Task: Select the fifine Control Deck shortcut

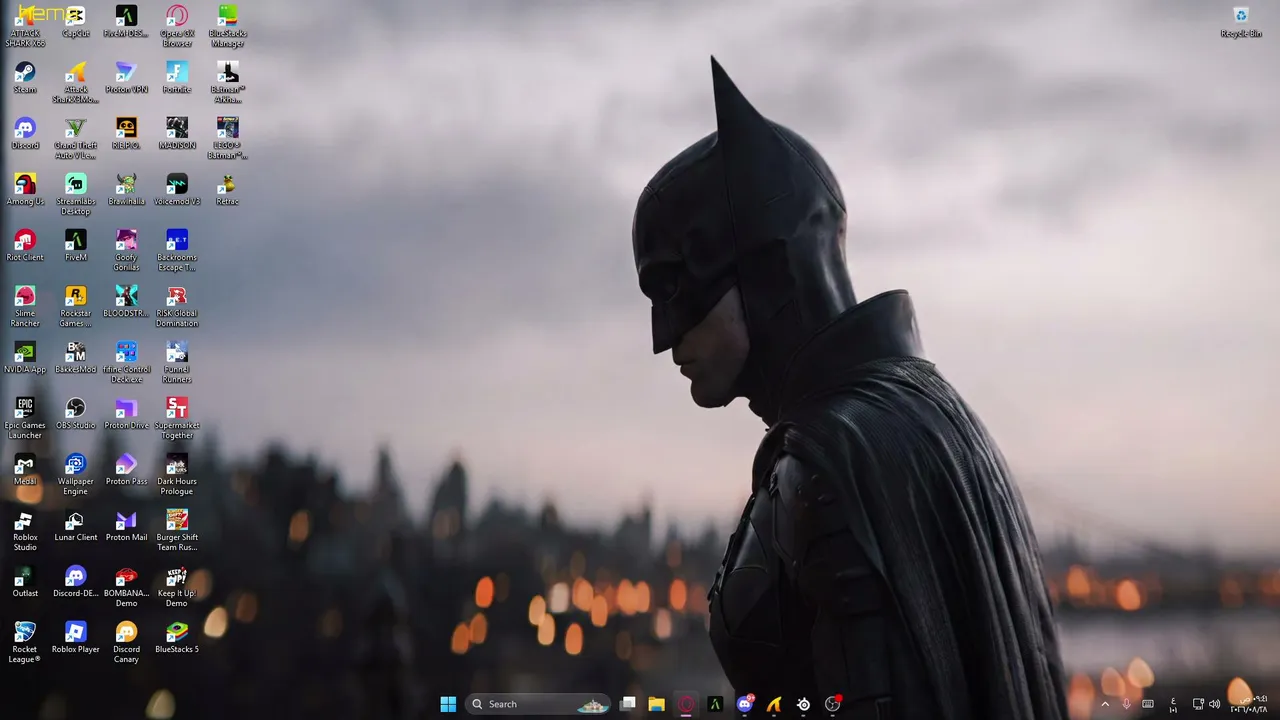Action: (126, 363)
